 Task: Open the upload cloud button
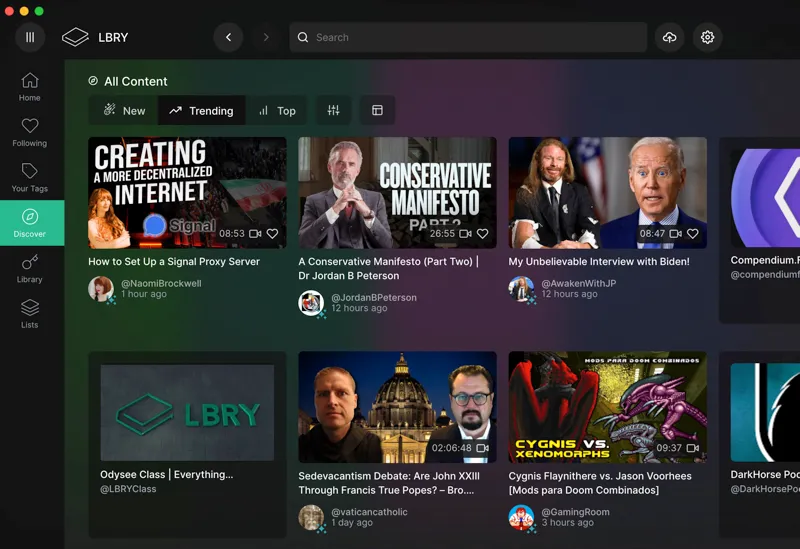pyautogui.click(x=669, y=37)
